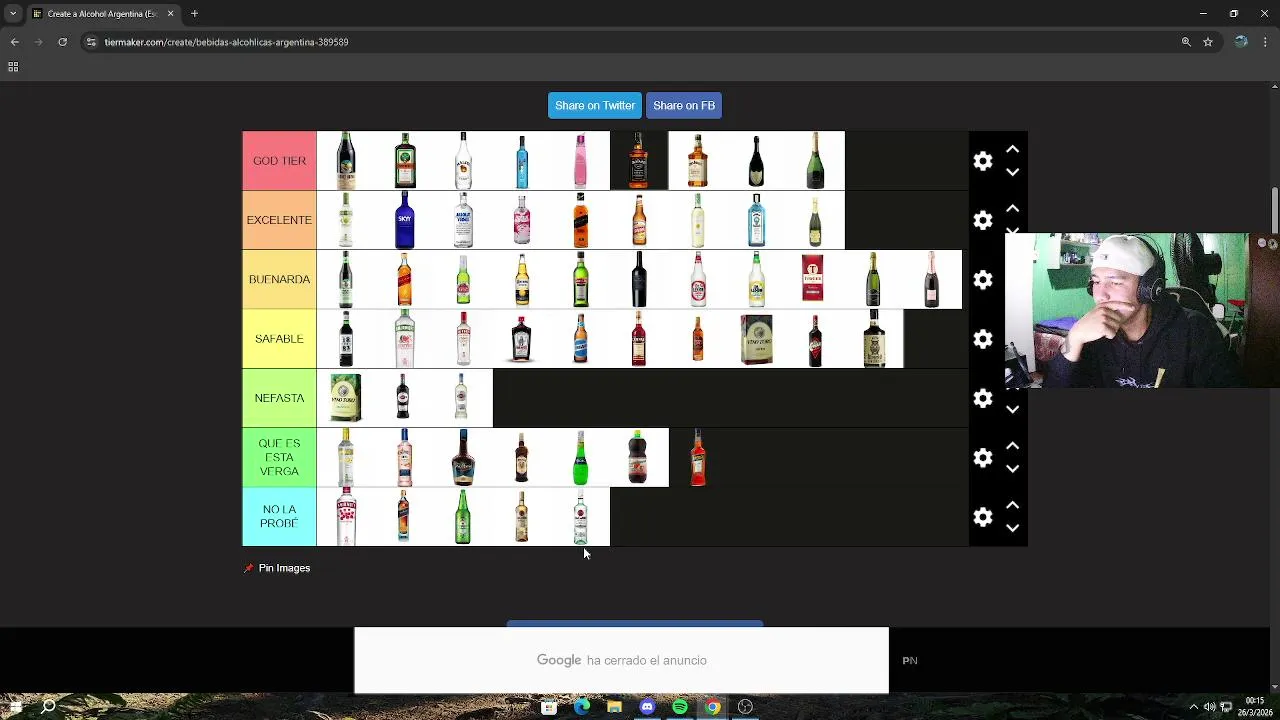Share the tier list on Twitter

pyautogui.click(x=595, y=105)
